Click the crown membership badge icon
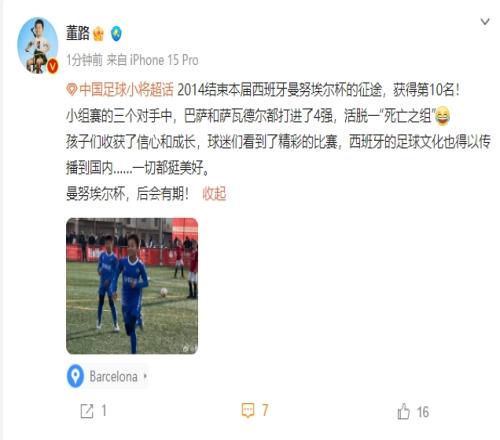 [98, 34]
